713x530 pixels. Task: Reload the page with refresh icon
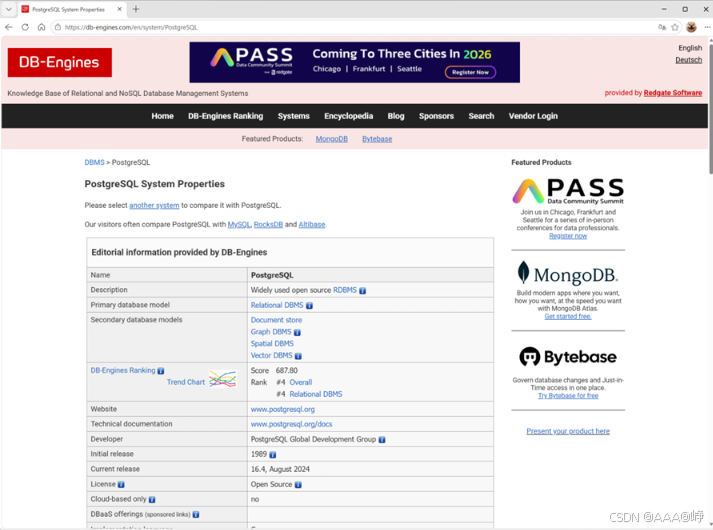[x=25, y=27]
